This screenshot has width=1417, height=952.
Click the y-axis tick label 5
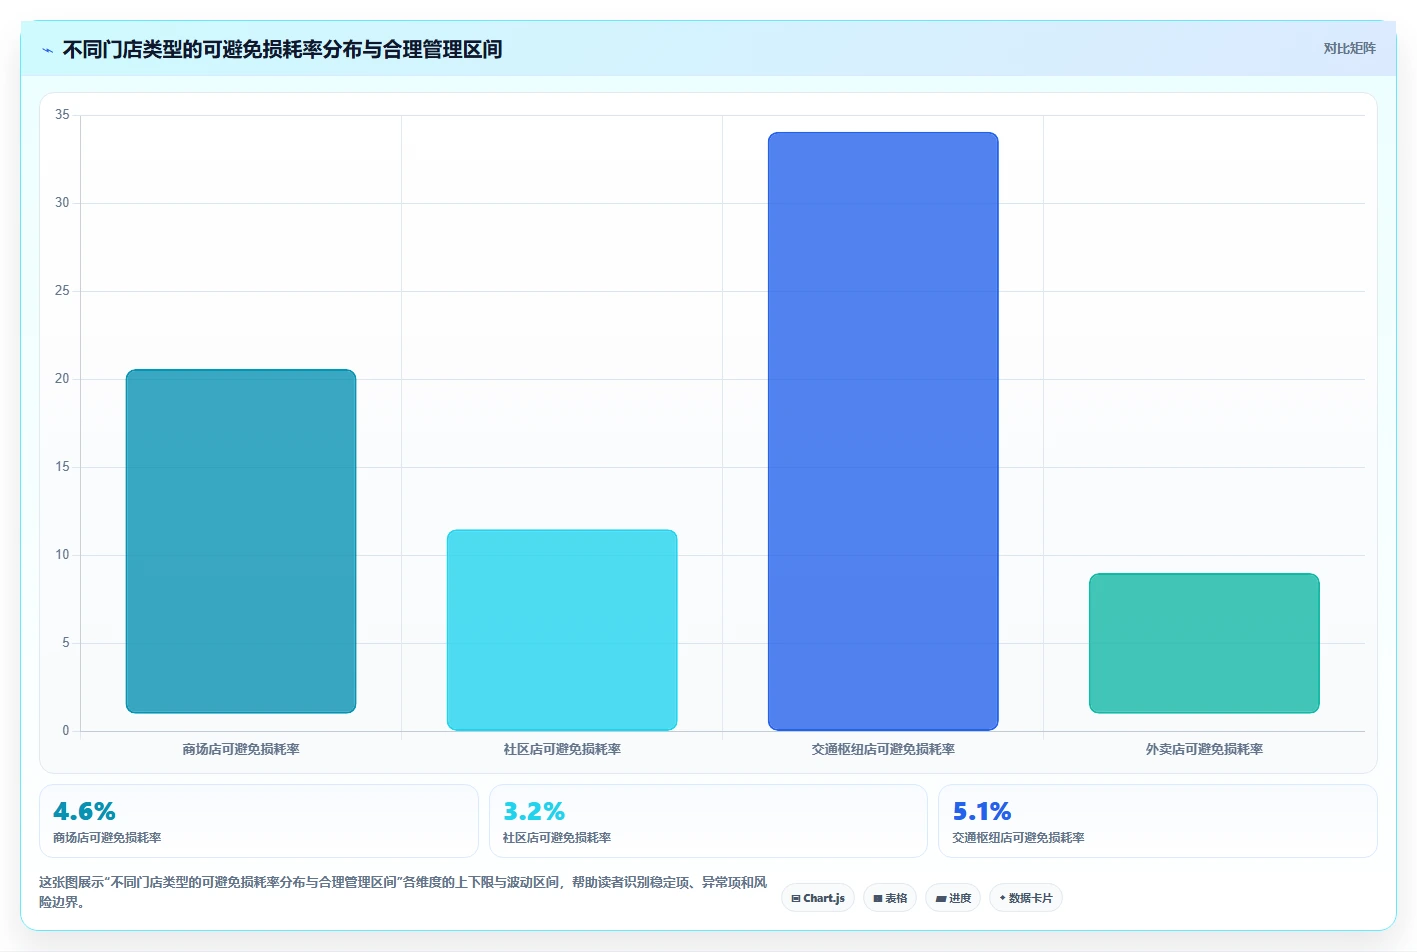coord(66,643)
